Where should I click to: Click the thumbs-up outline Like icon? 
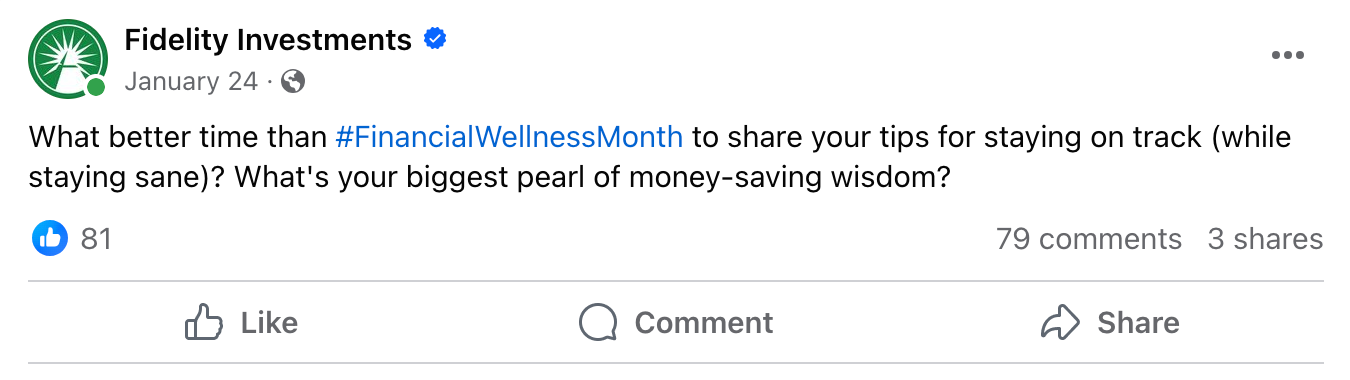(204, 322)
